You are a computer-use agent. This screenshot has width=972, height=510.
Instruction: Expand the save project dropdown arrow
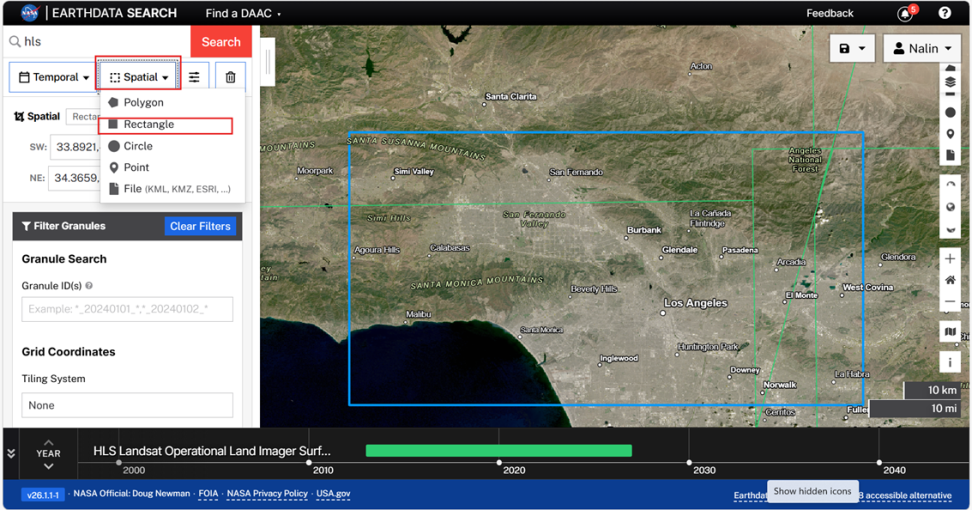point(862,48)
